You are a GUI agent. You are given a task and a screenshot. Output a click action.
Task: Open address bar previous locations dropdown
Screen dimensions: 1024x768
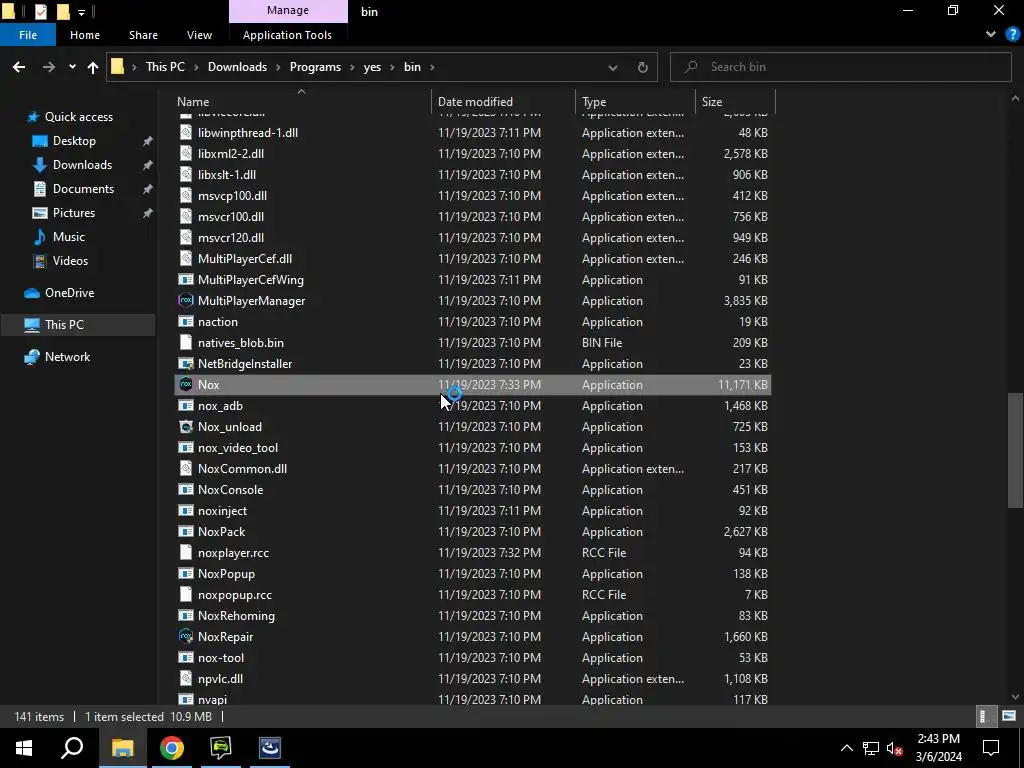(613, 67)
